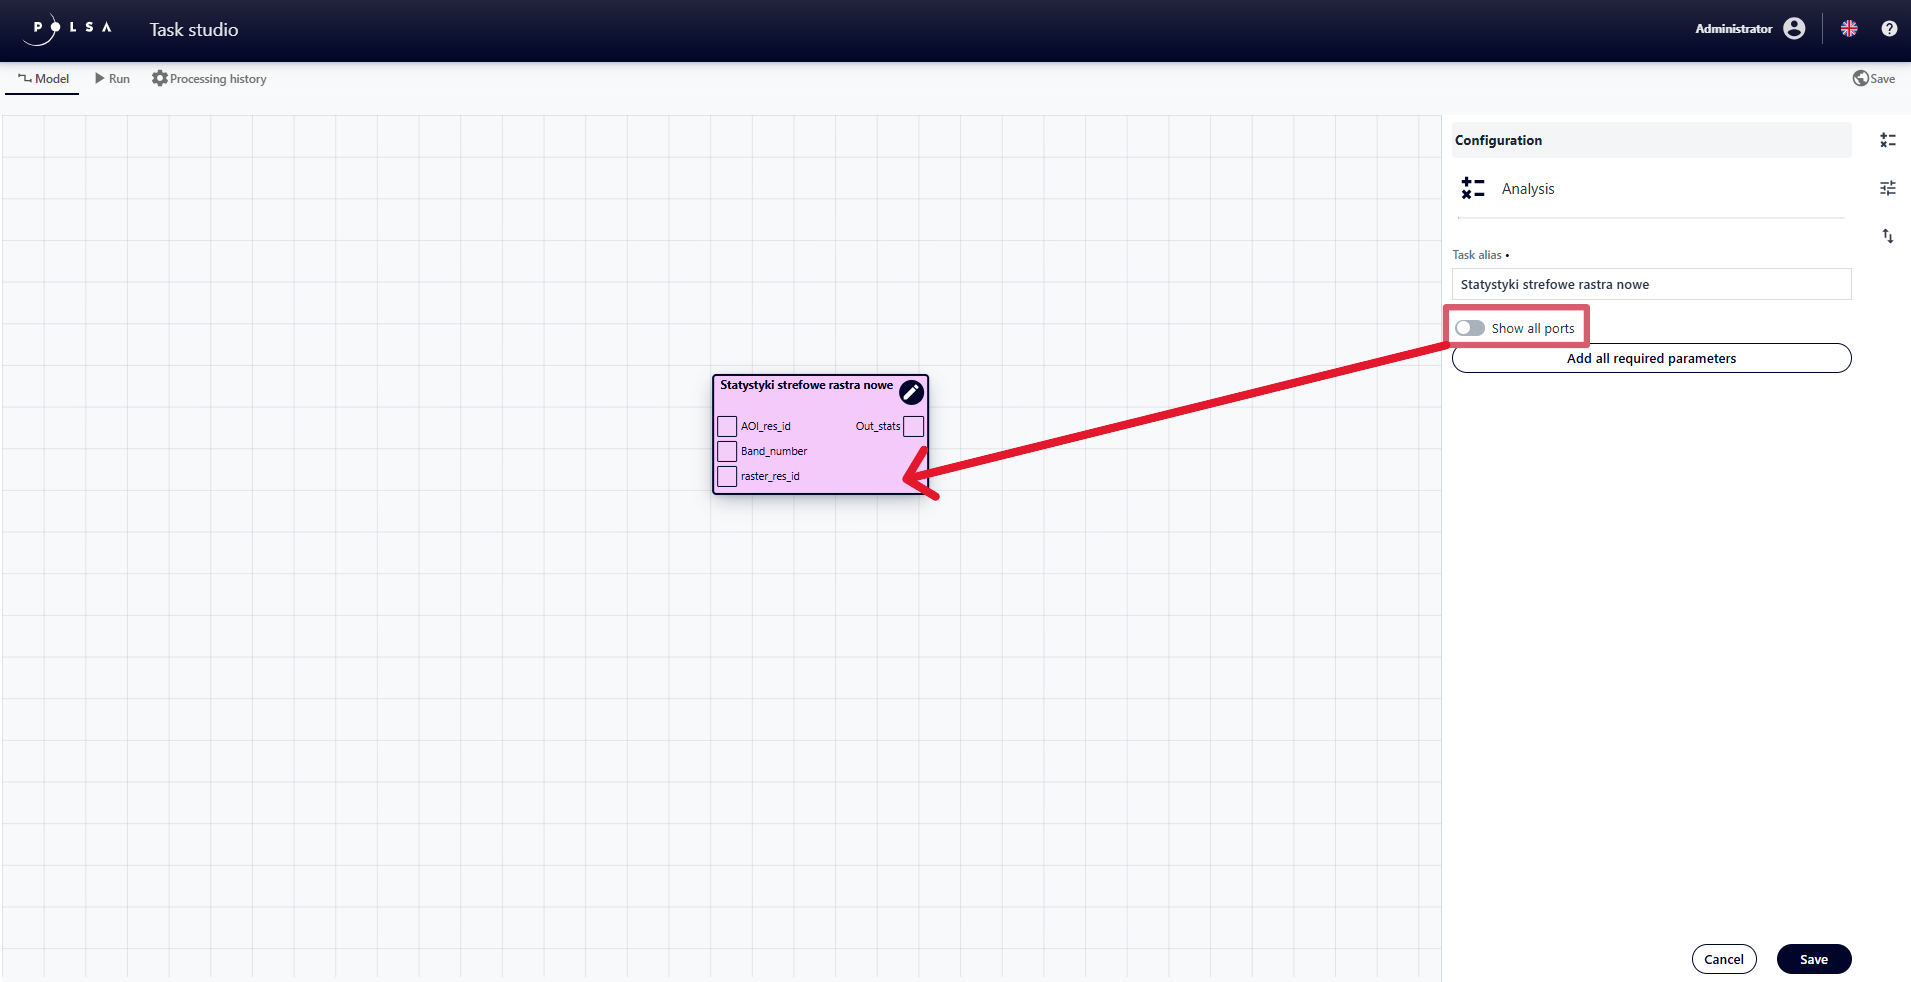Viewport: 1911px width, 982px height.
Task: Change language using the UK flag icon
Action: pyautogui.click(x=1849, y=29)
